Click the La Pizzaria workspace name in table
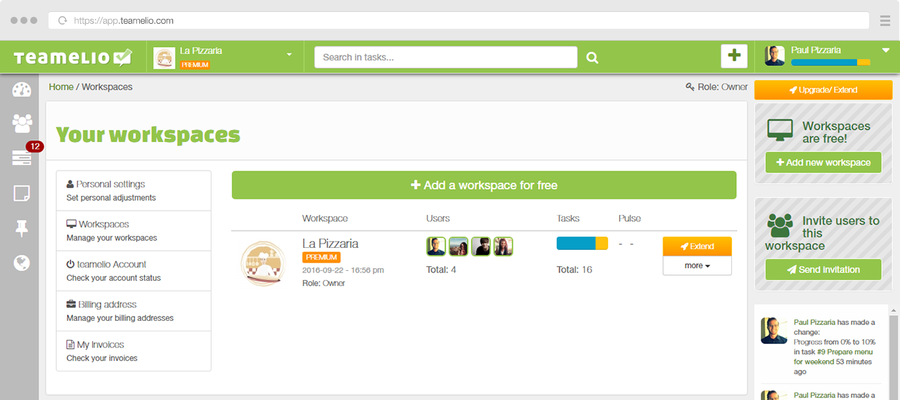 (x=330, y=243)
